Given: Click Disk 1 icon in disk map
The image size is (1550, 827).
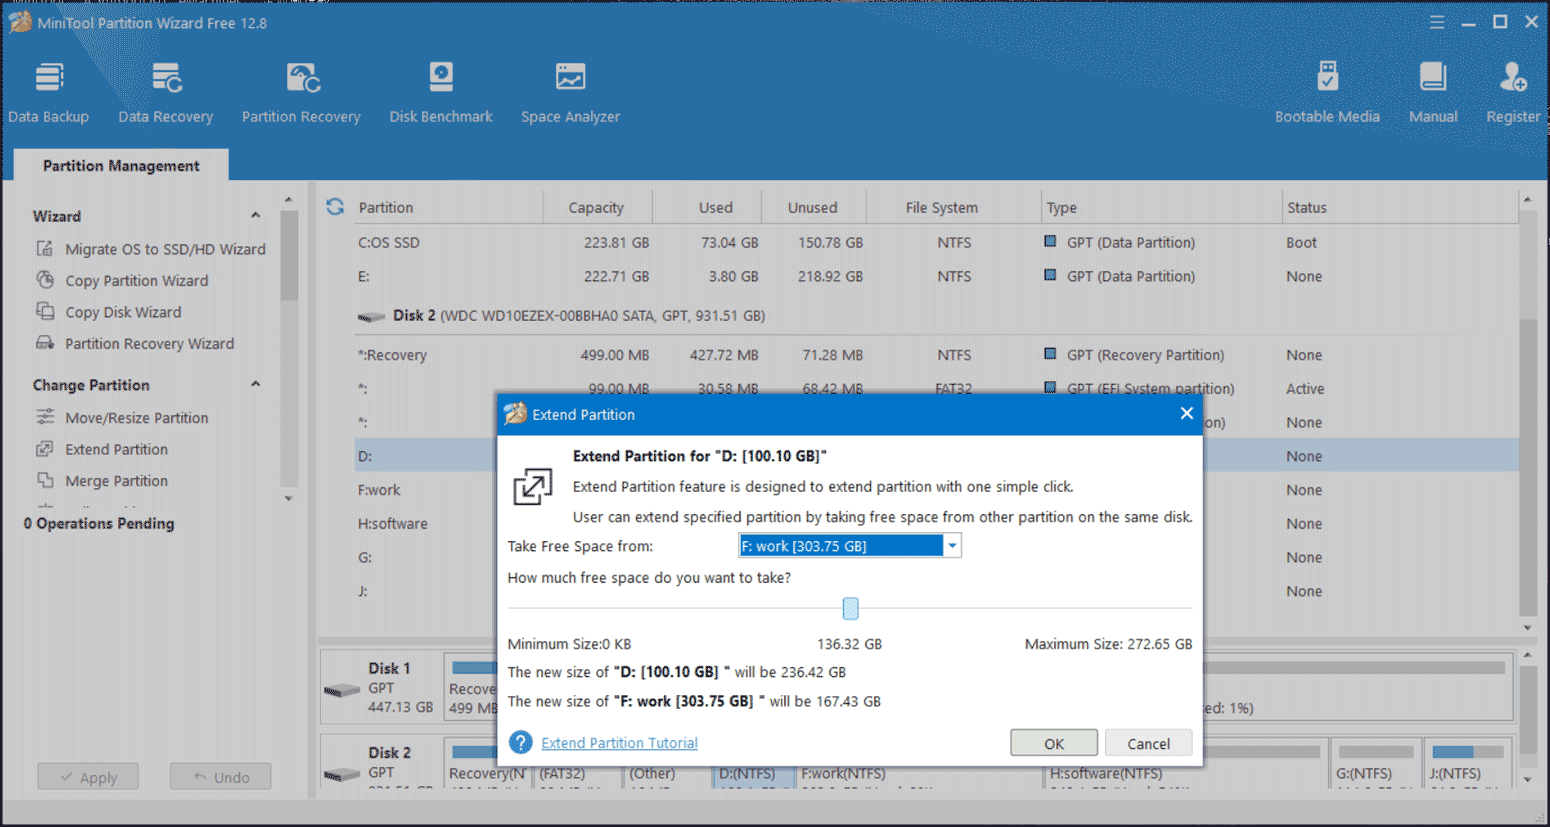Looking at the screenshot, I should (x=341, y=690).
